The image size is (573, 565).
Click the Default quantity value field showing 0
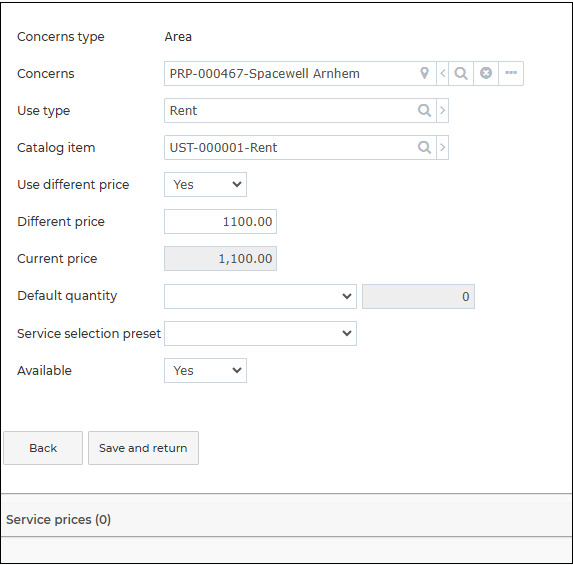pos(418,296)
